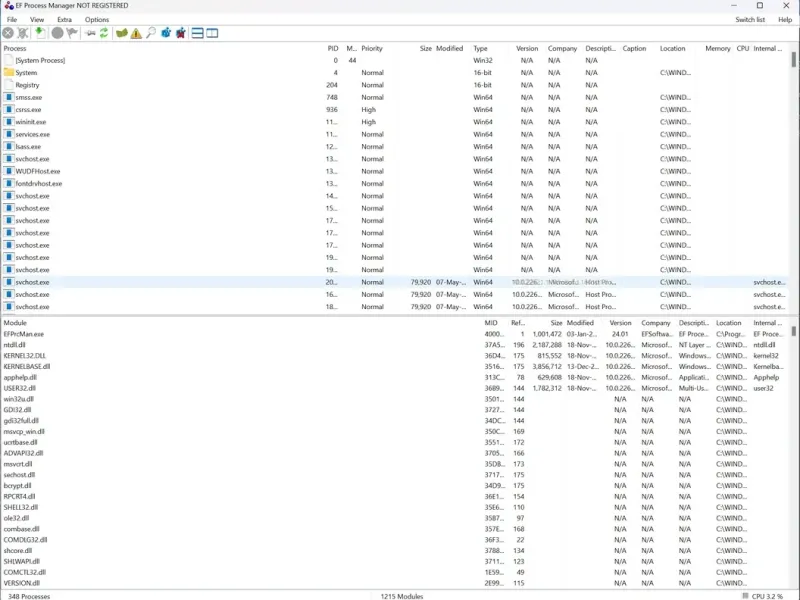Image resolution: width=800 pixels, height=600 pixels.
Task: Click the gray flag toolbar icon
Action: click(72, 33)
